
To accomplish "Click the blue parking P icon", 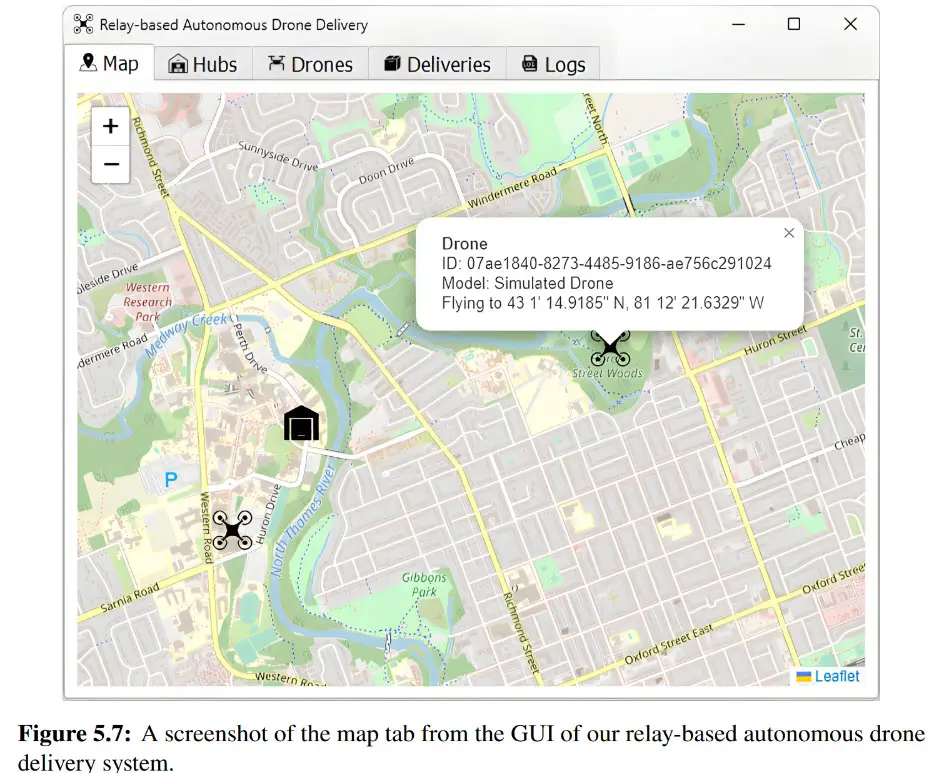I will (x=171, y=480).
